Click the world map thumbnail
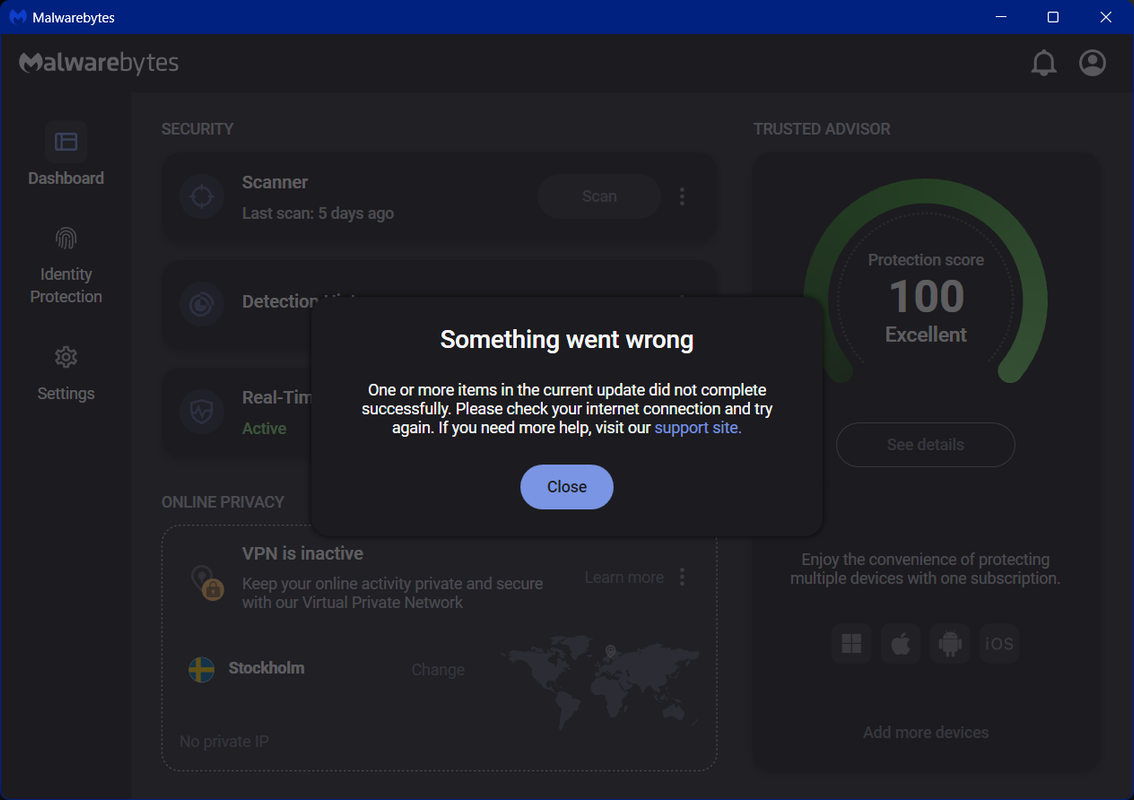 point(600,681)
